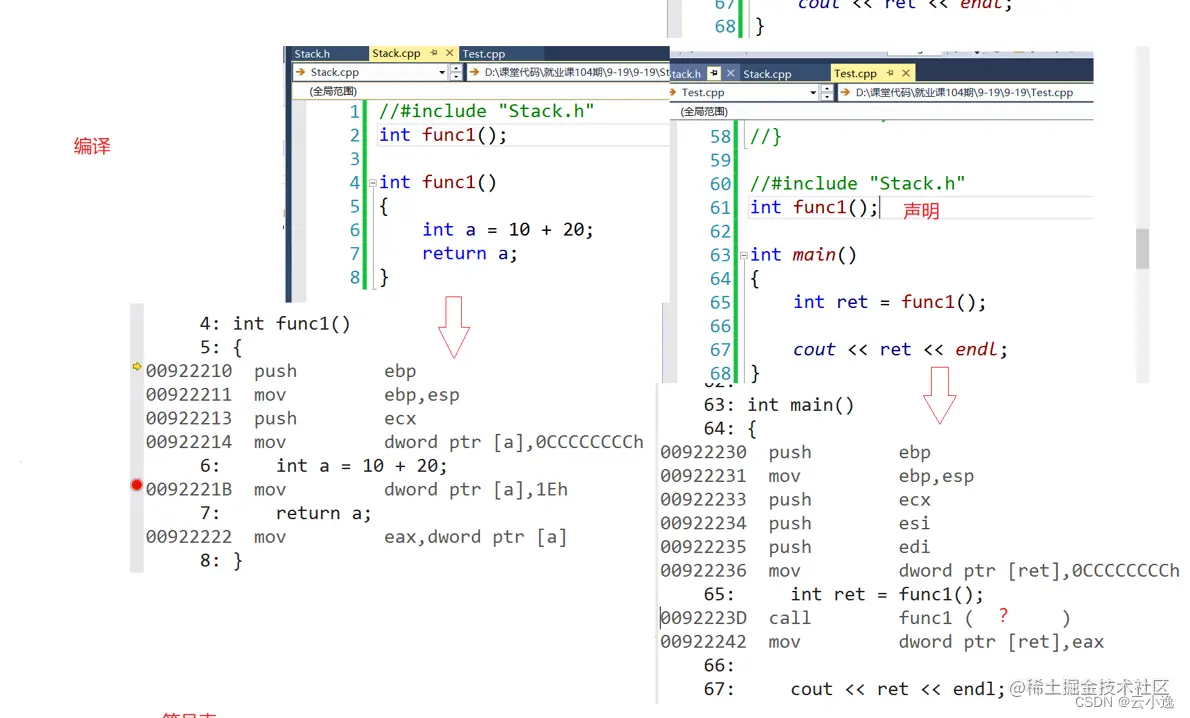The height and width of the screenshot is (718, 1190).
Task: Click the pin icon on right Stack.h tab
Action: 713,73
